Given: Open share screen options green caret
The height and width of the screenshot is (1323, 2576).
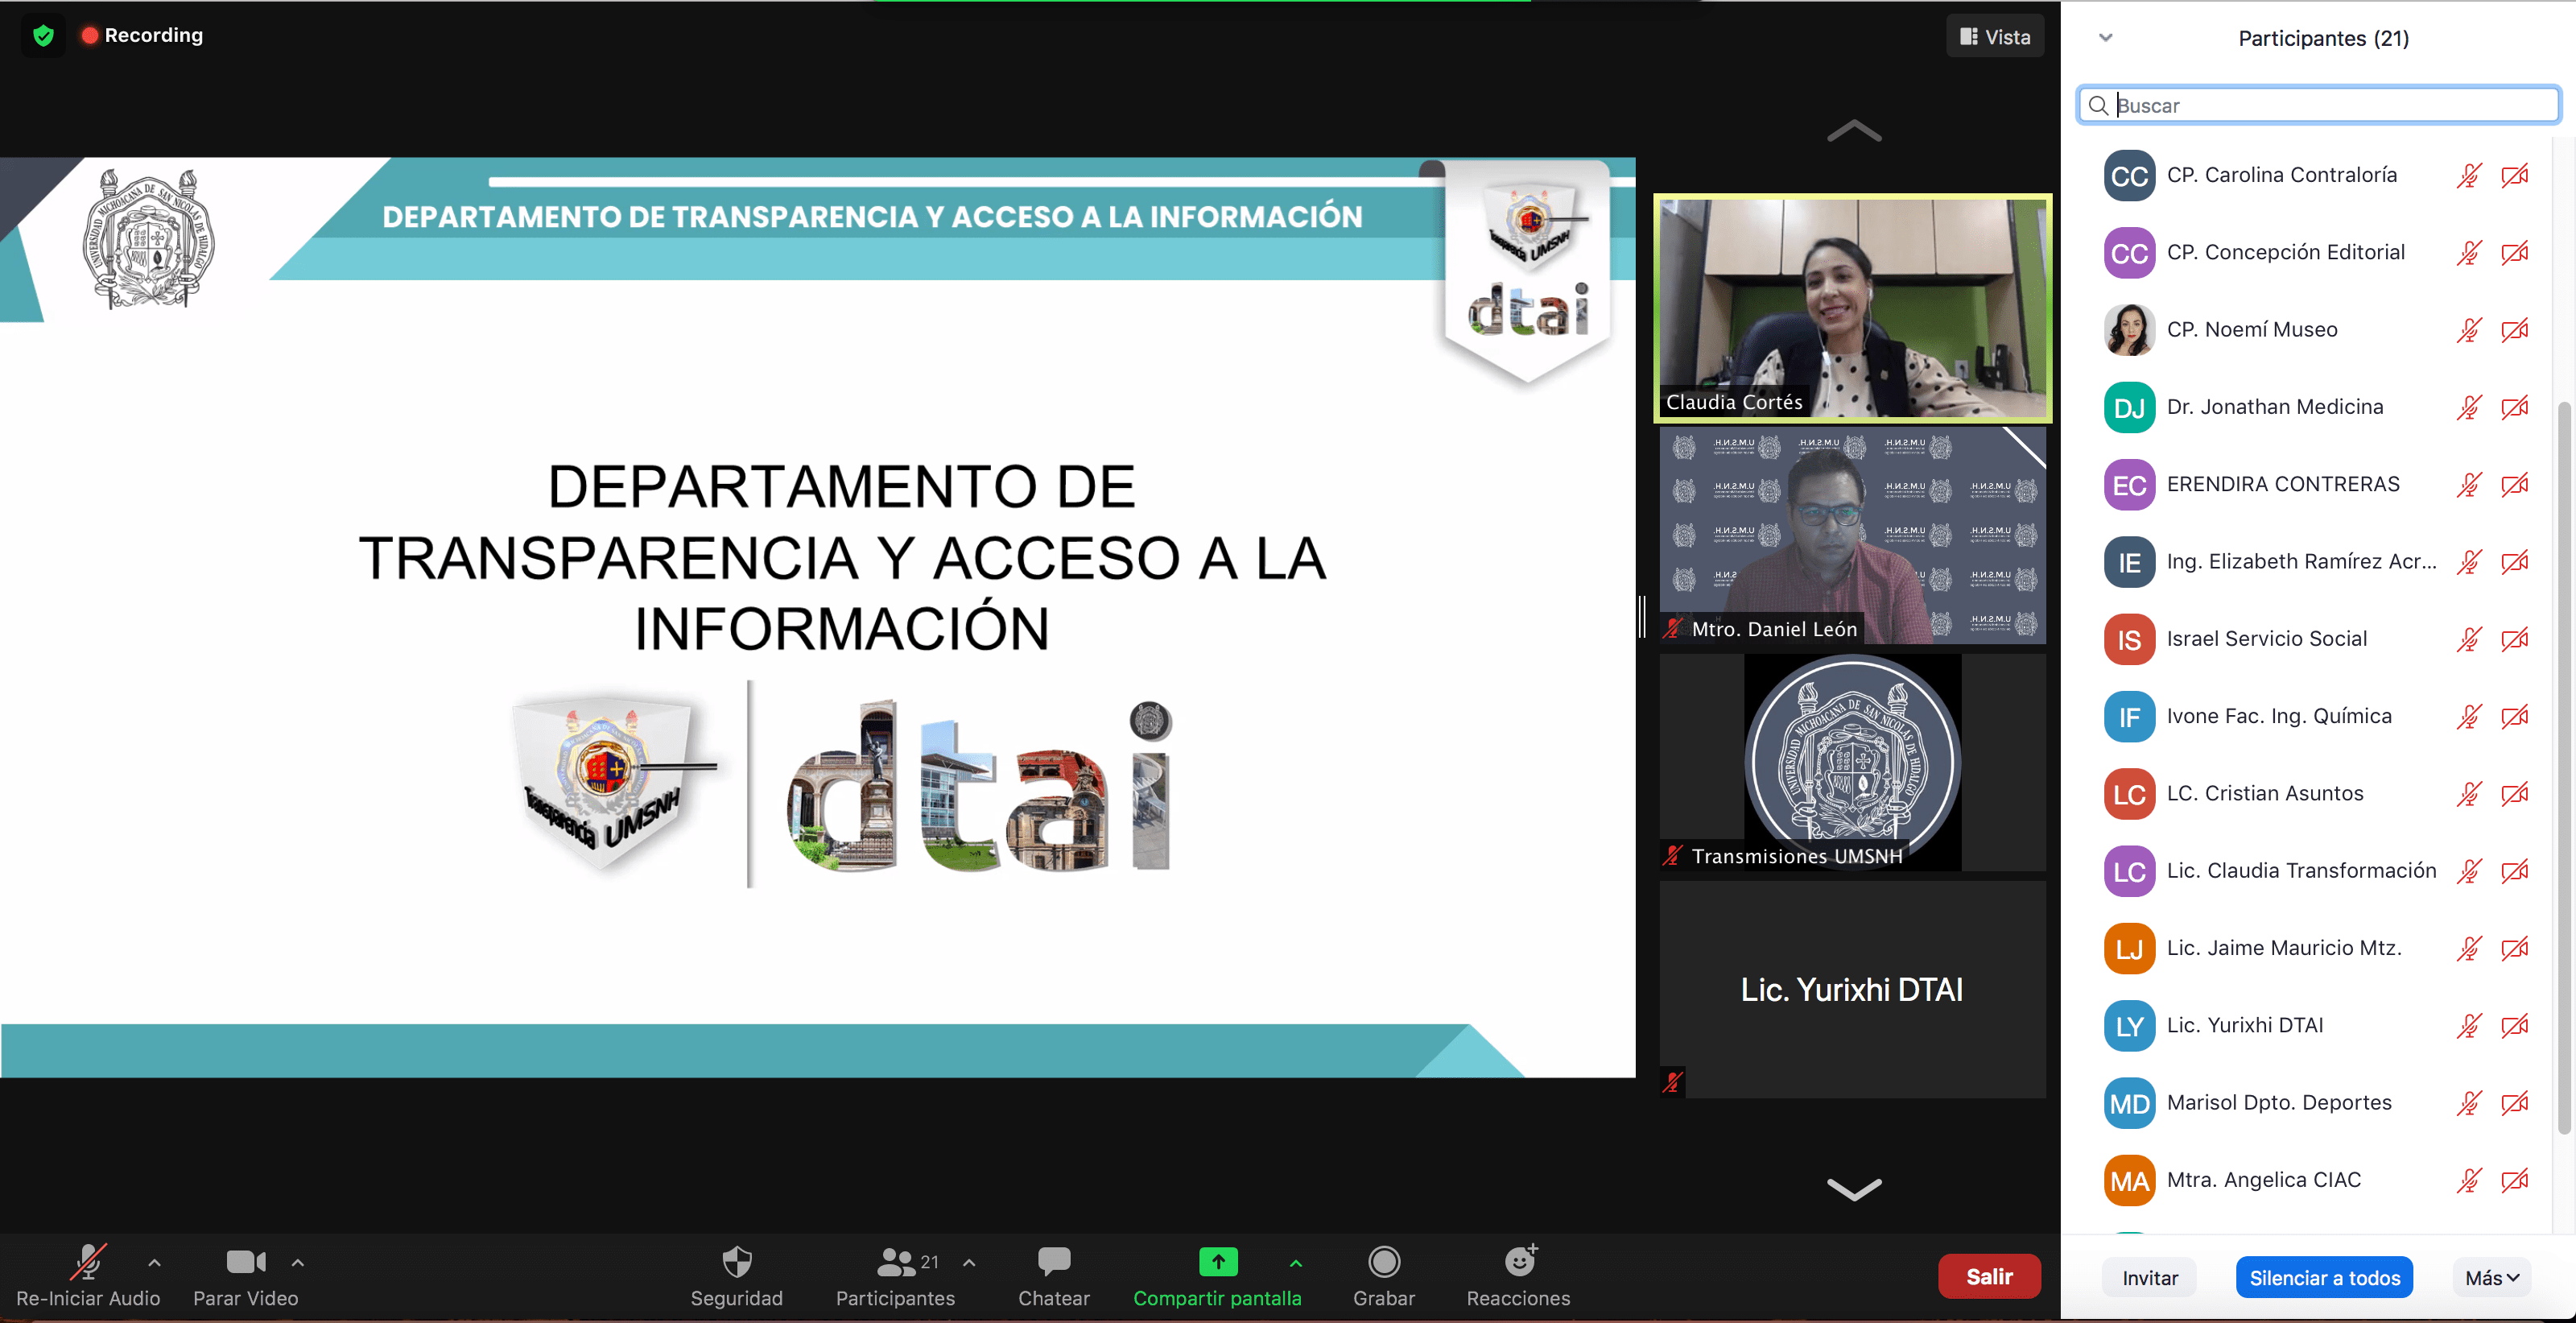Looking at the screenshot, I should coord(1296,1264).
